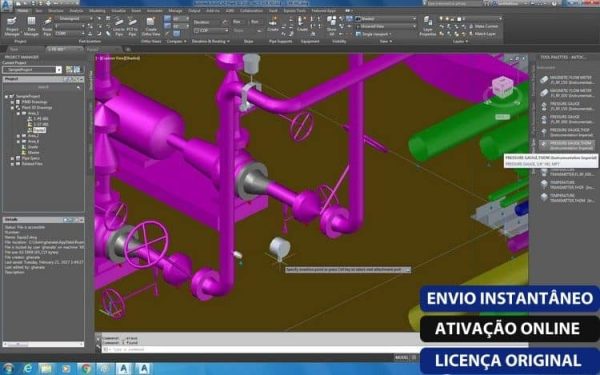Select the Master drawing in project tree
Viewport: 600px width, 375px height.
point(33,152)
